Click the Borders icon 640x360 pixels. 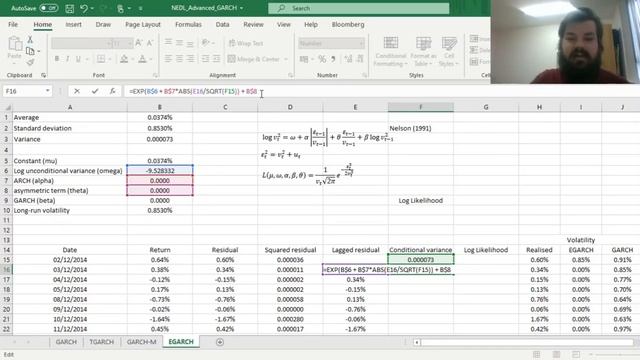click(101, 59)
